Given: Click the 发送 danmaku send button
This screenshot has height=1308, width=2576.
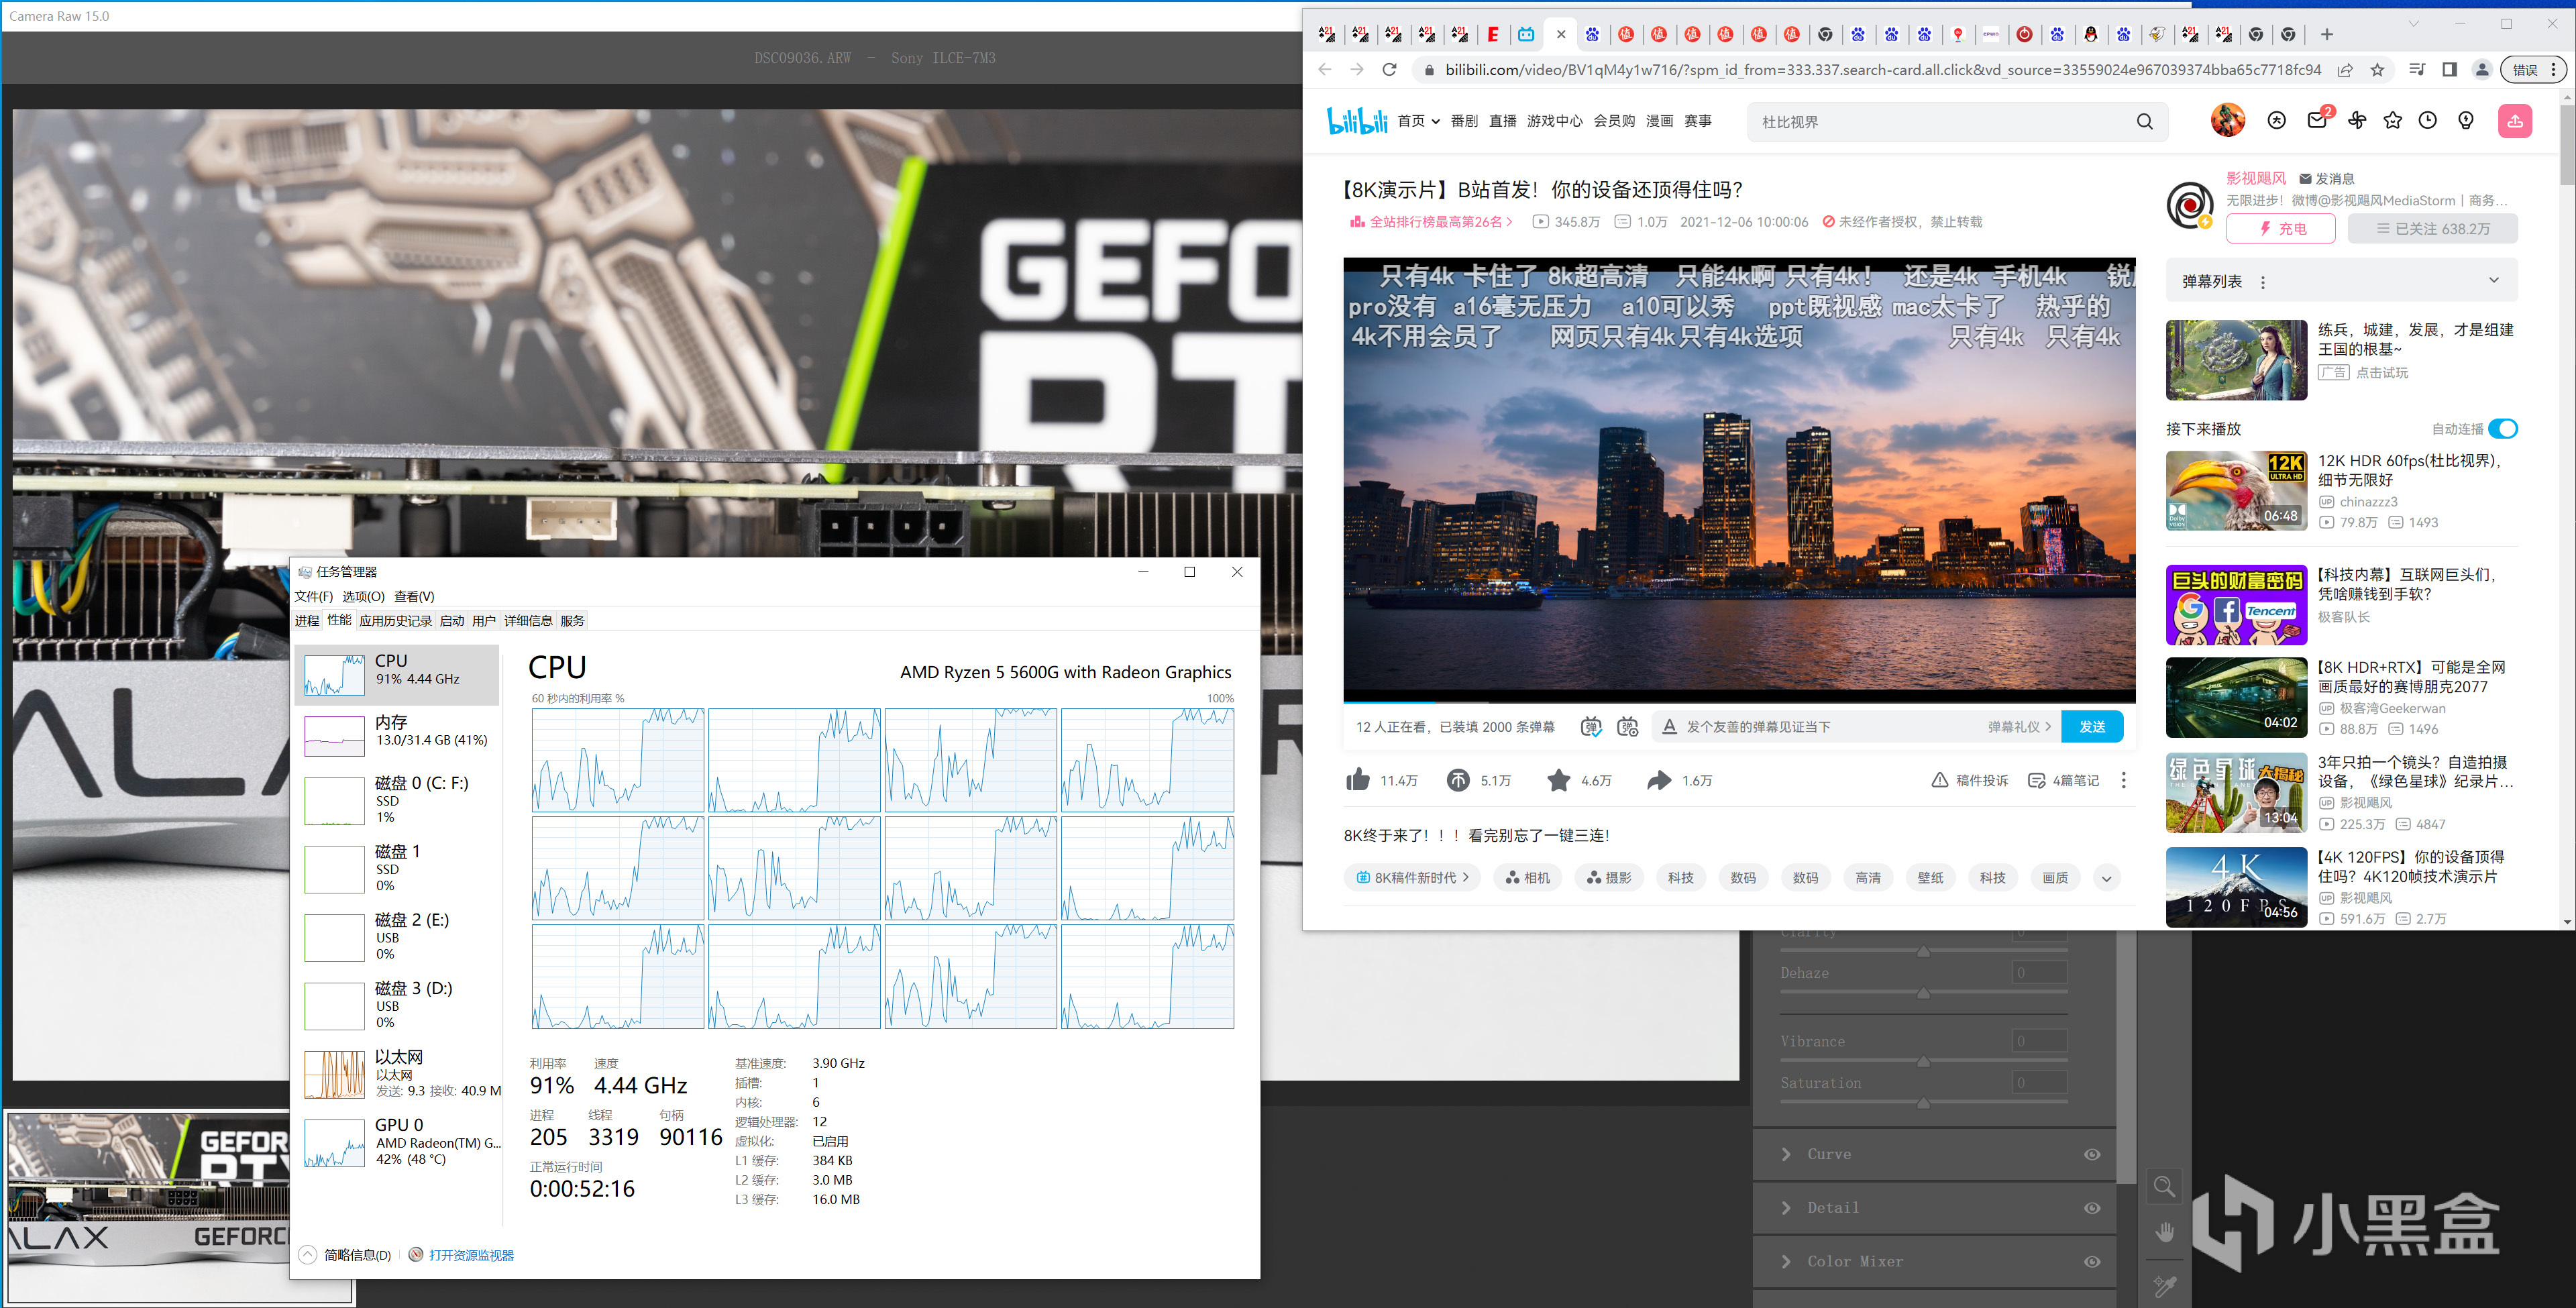Looking at the screenshot, I should click(x=2092, y=727).
